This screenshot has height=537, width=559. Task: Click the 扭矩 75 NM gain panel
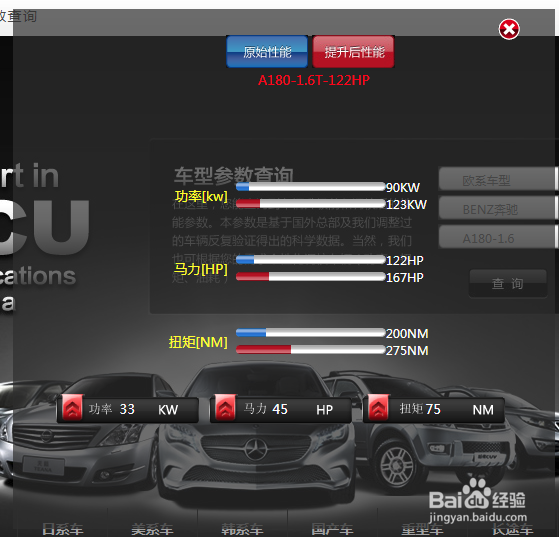pos(434,409)
